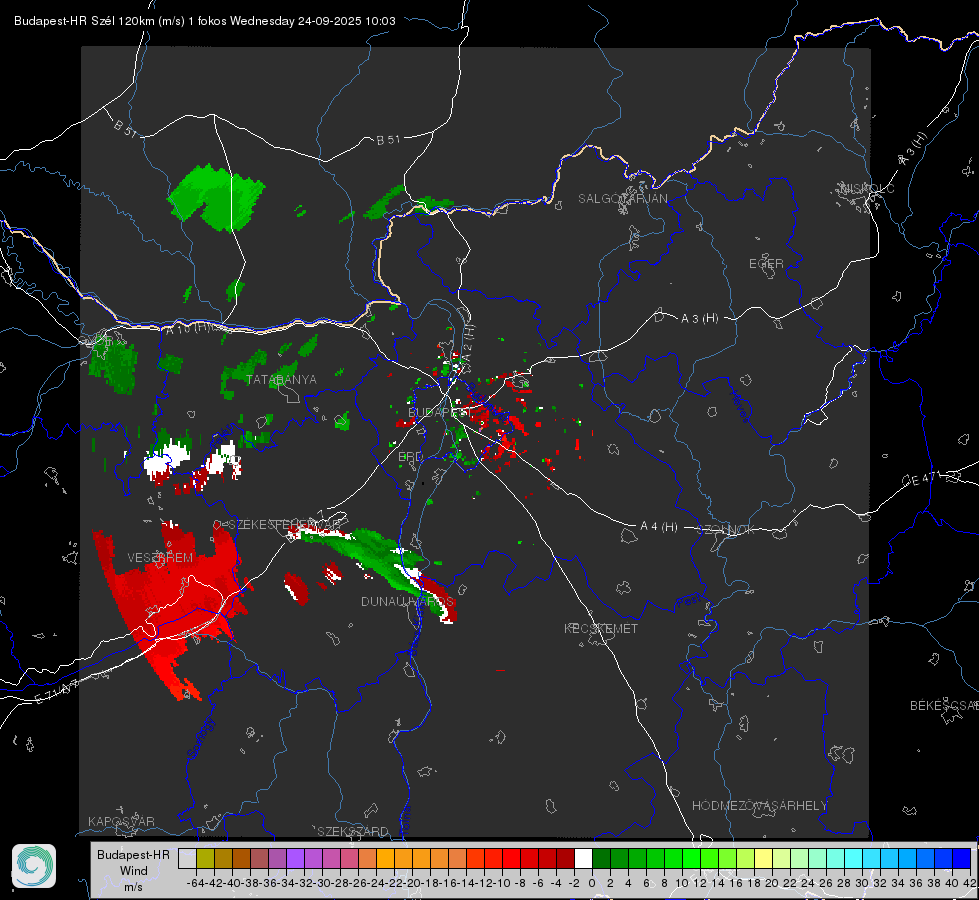Click the HÓDMEZŐVÁSÁRHELY city label
This screenshot has width=979, height=900.
point(759,806)
